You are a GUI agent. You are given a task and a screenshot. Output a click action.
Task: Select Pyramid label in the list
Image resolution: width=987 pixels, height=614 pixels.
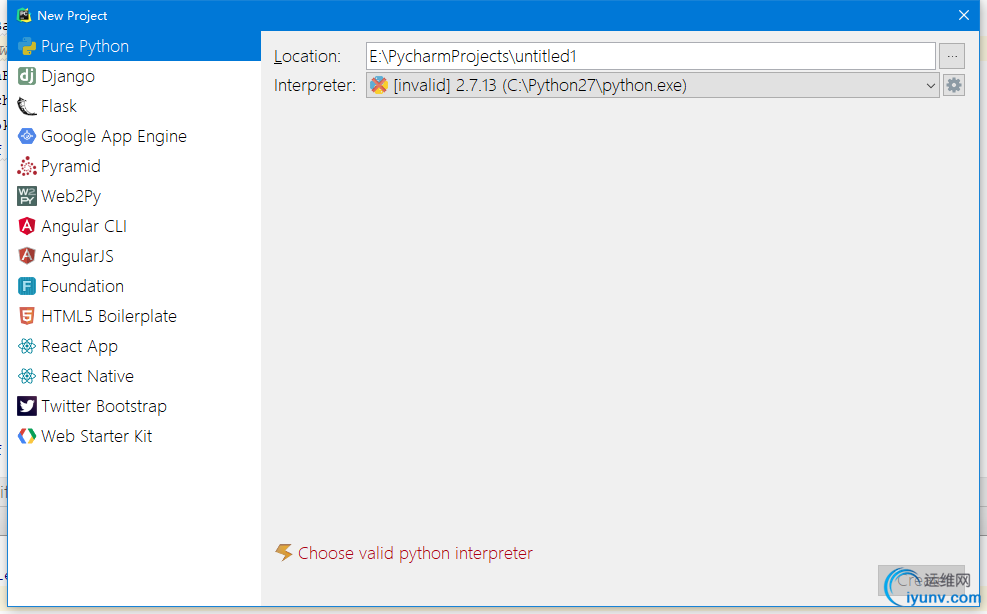click(70, 166)
